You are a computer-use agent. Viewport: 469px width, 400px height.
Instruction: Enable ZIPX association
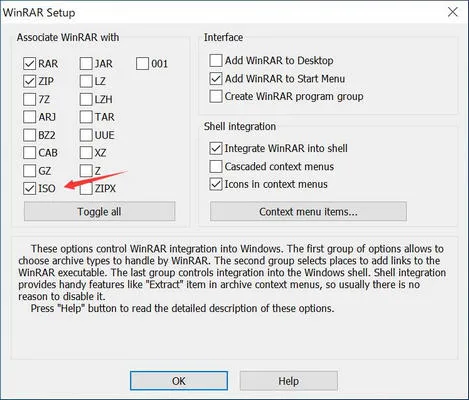coord(86,188)
